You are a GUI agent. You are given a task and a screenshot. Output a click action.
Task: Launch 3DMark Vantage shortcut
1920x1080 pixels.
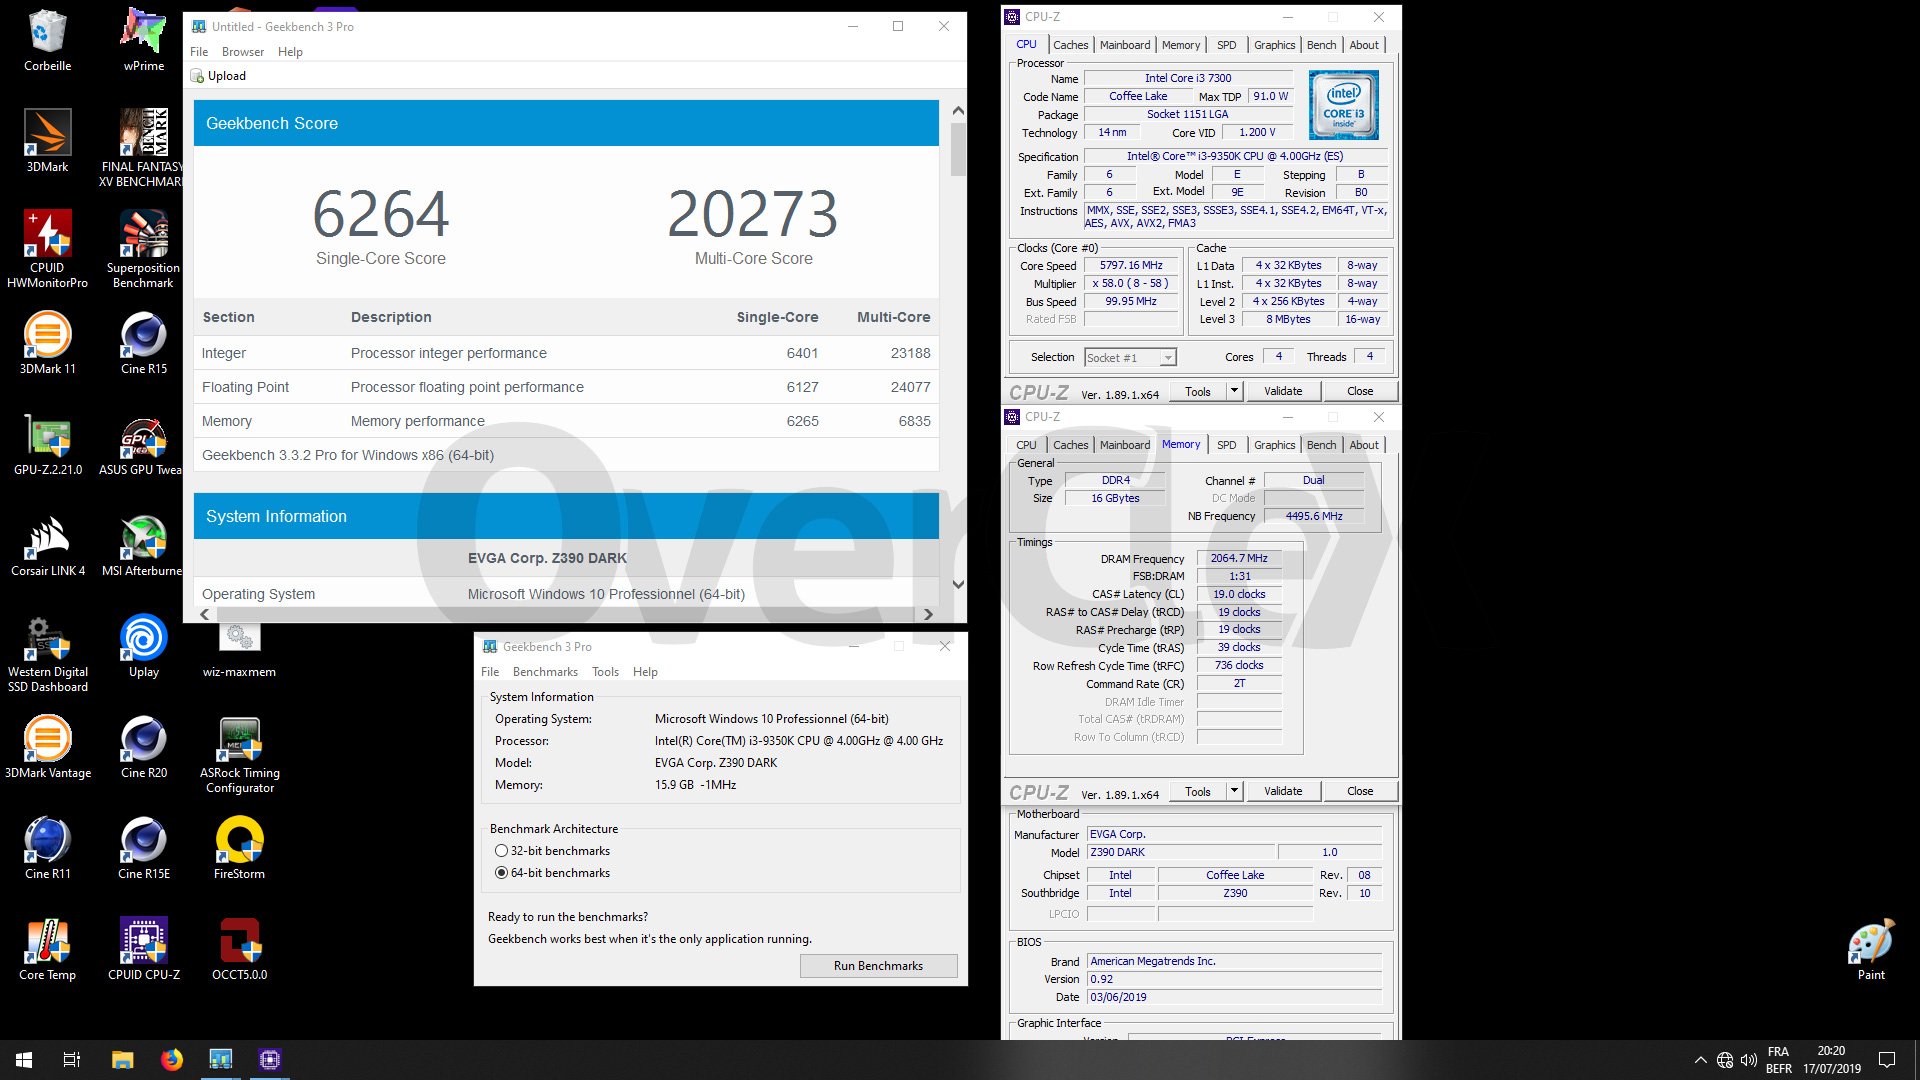47,747
